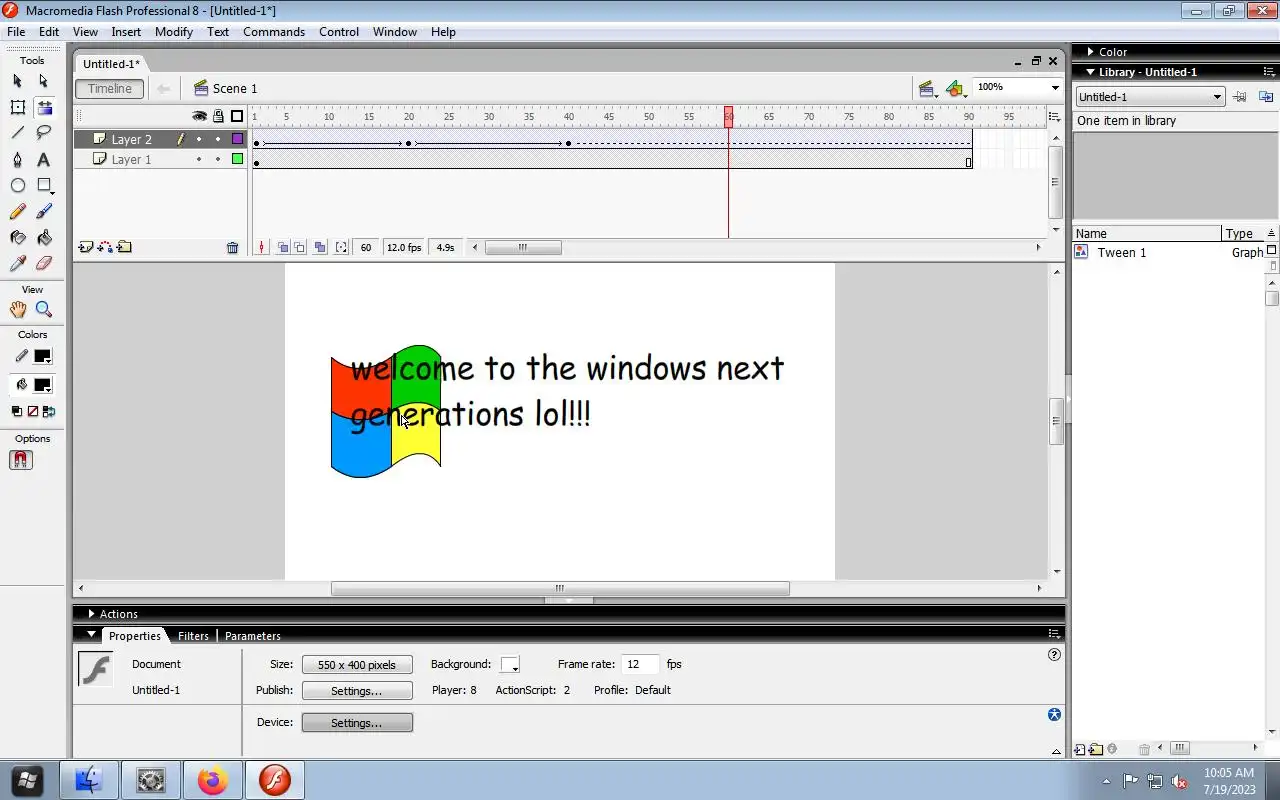Open the Insert menu
The width and height of the screenshot is (1280, 800).
pos(126,32)
